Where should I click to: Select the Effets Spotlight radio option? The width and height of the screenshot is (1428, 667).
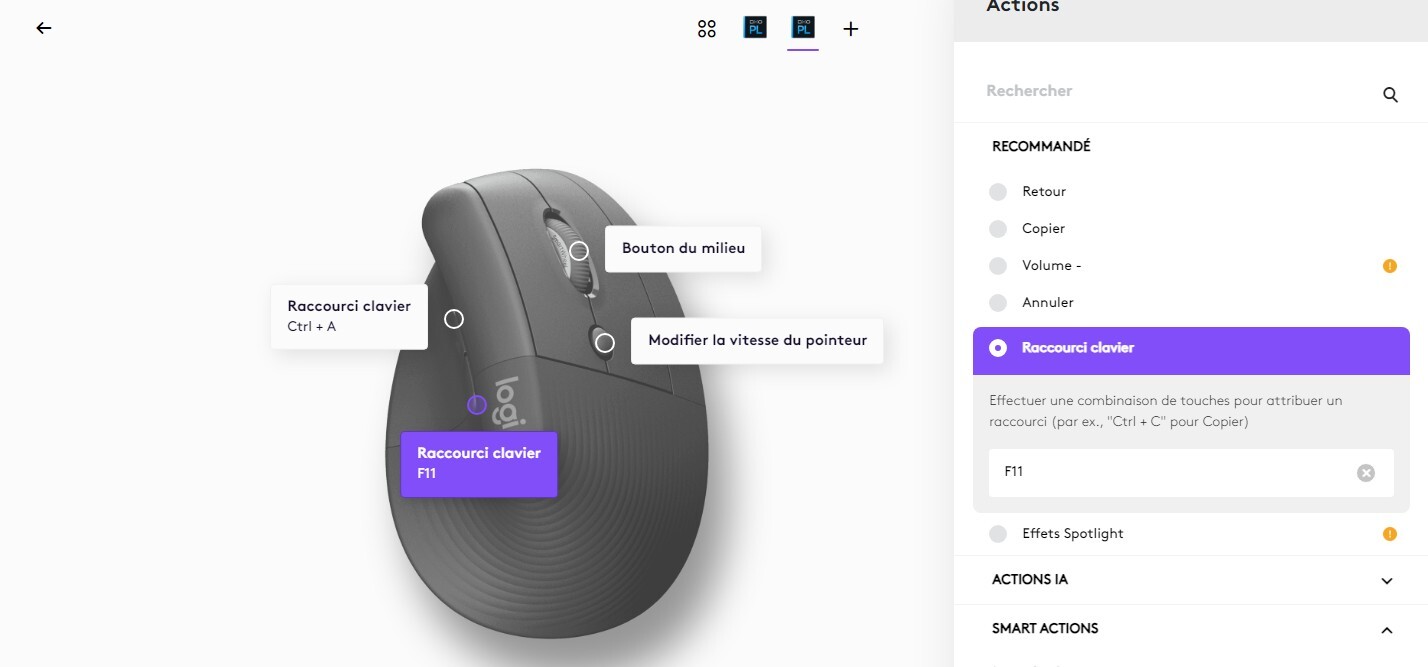point(998,534)
